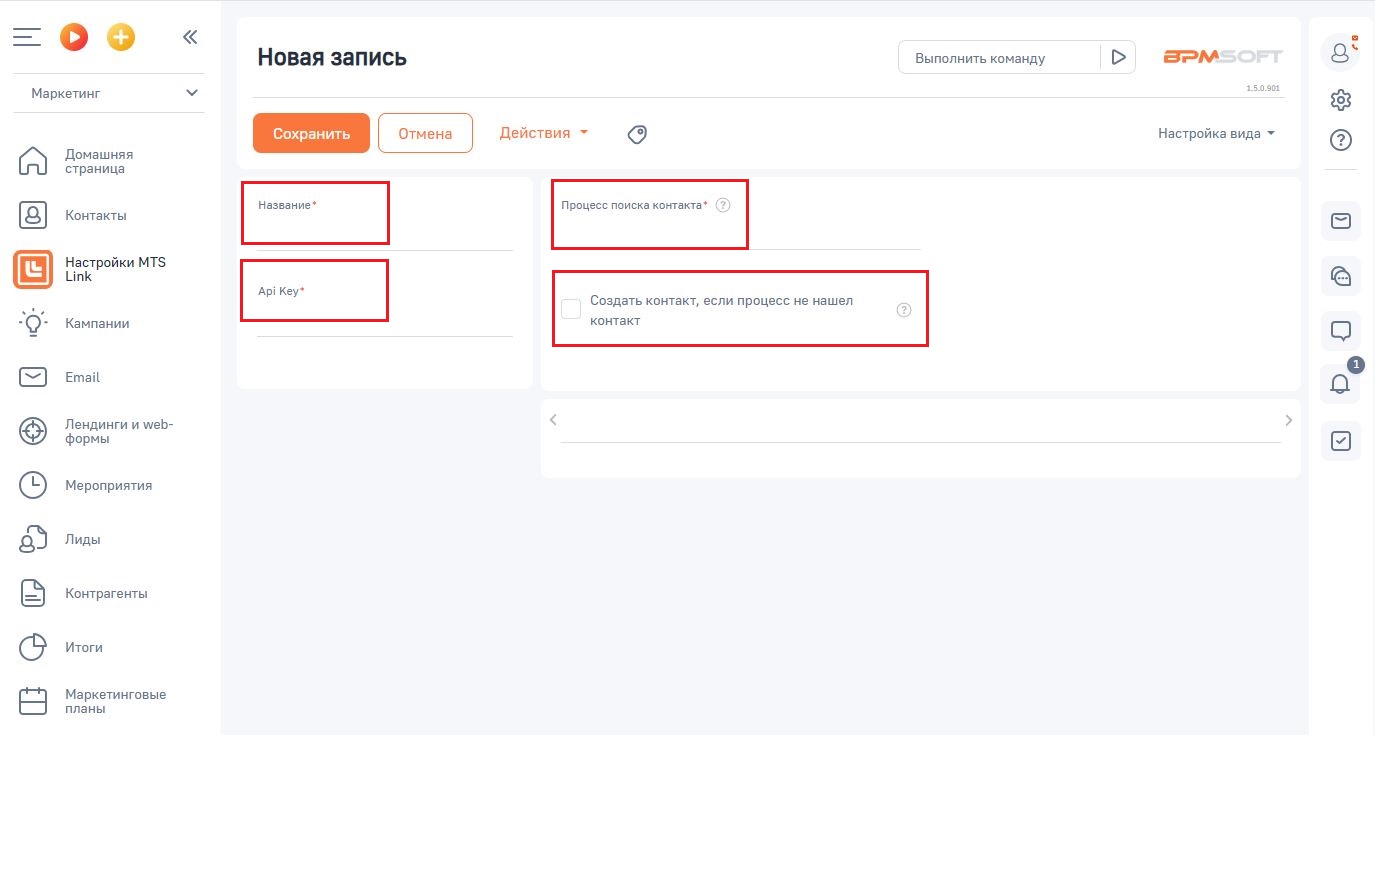
Task: Click the tag icon next to Действия
Action: click(637, 134)
